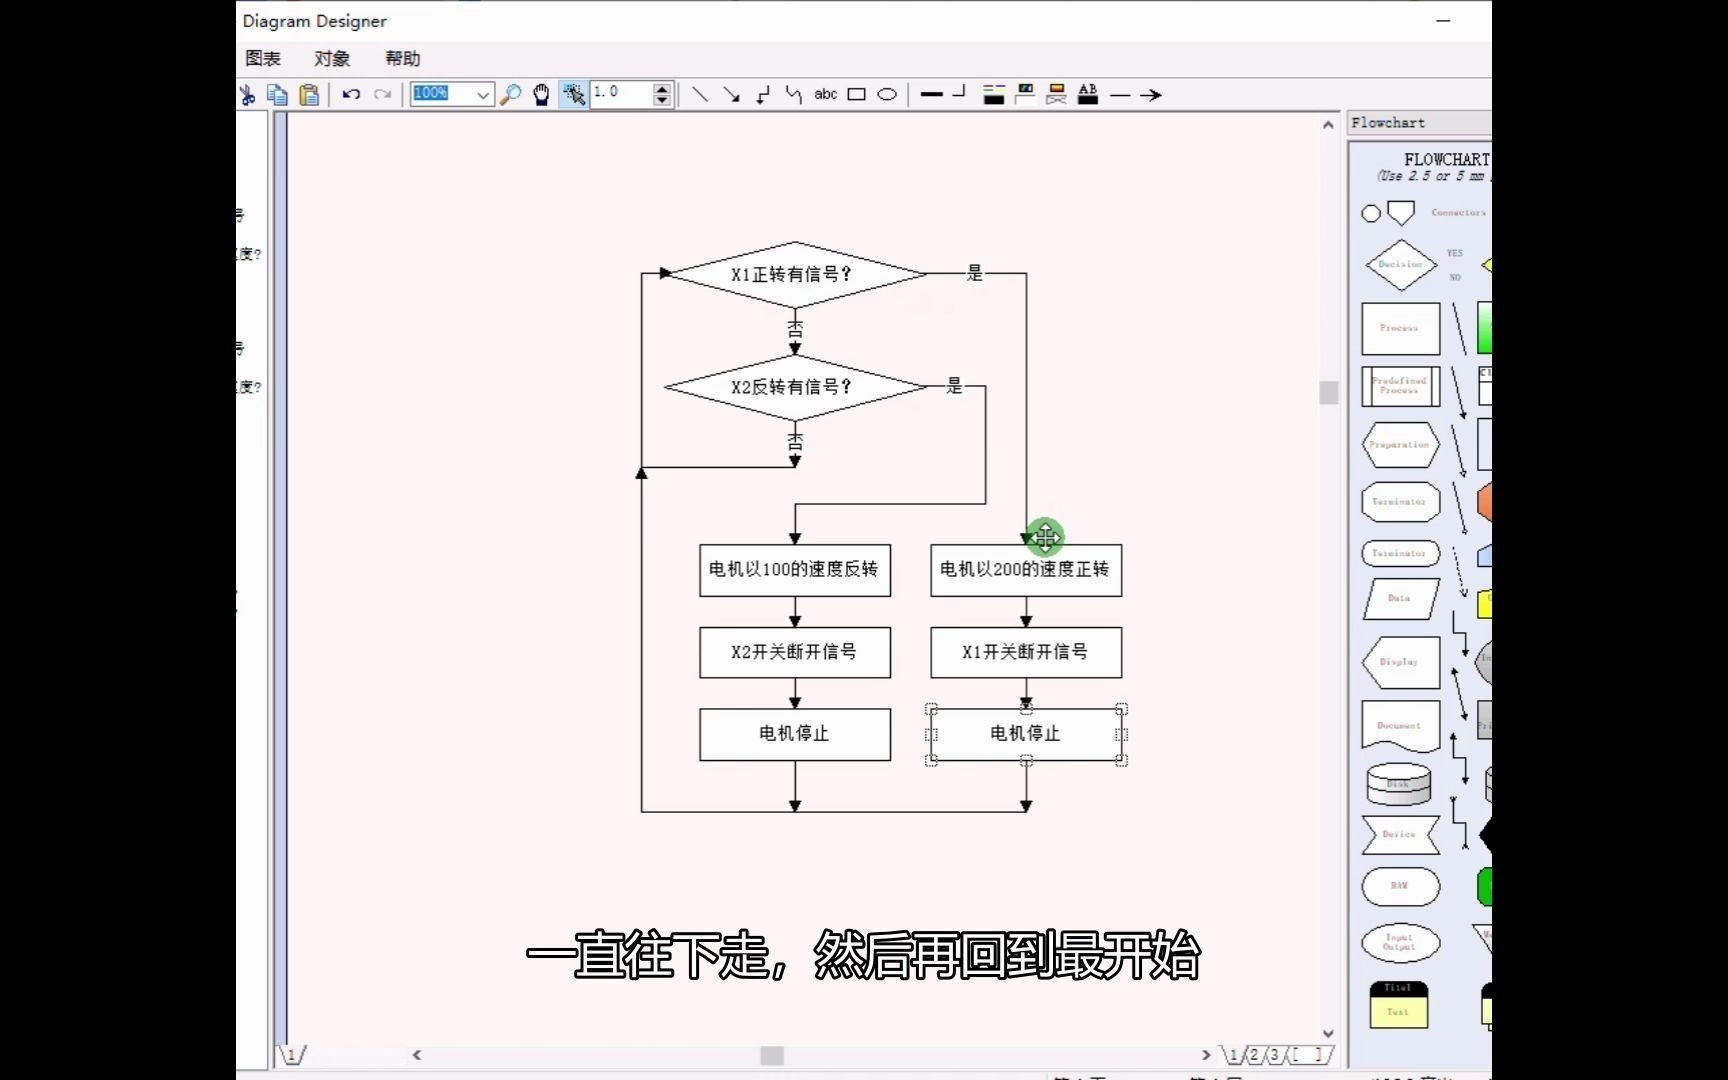
Task: Open the line color button
Action: coord(994,95)
